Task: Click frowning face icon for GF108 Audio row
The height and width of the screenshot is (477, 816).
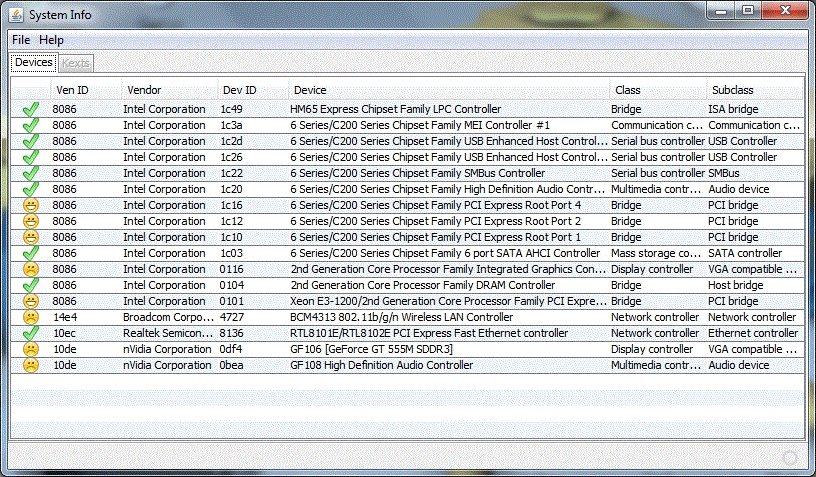Action: [31, 365]
